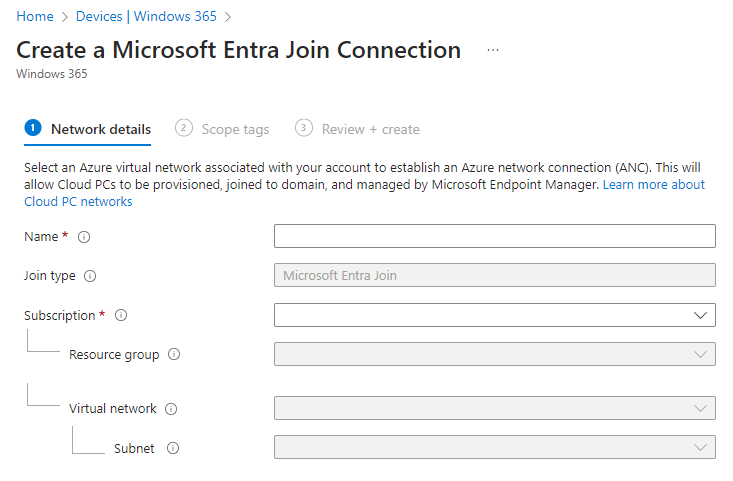The image size is (733, 481).
Task: Click the info icon beside Join type
Action: pyautogui.click(x=91, y=276)
